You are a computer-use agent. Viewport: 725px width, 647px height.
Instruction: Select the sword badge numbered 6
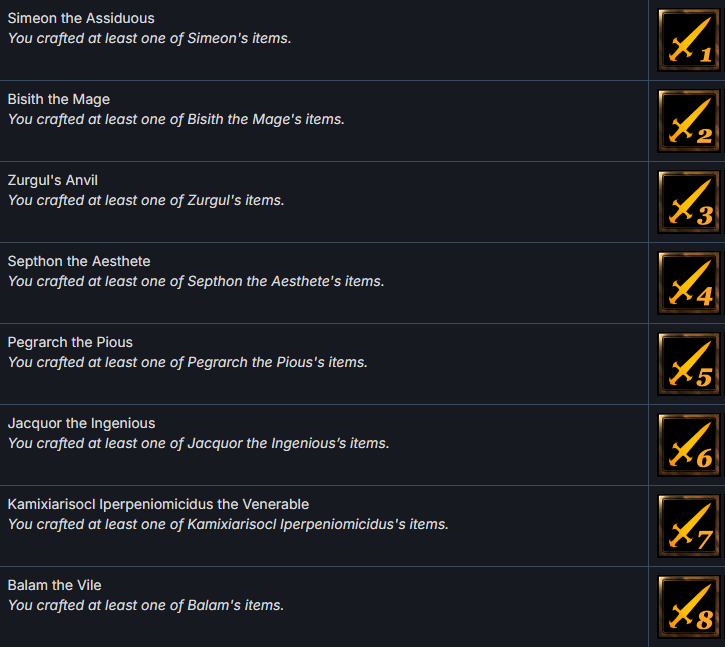690,445
